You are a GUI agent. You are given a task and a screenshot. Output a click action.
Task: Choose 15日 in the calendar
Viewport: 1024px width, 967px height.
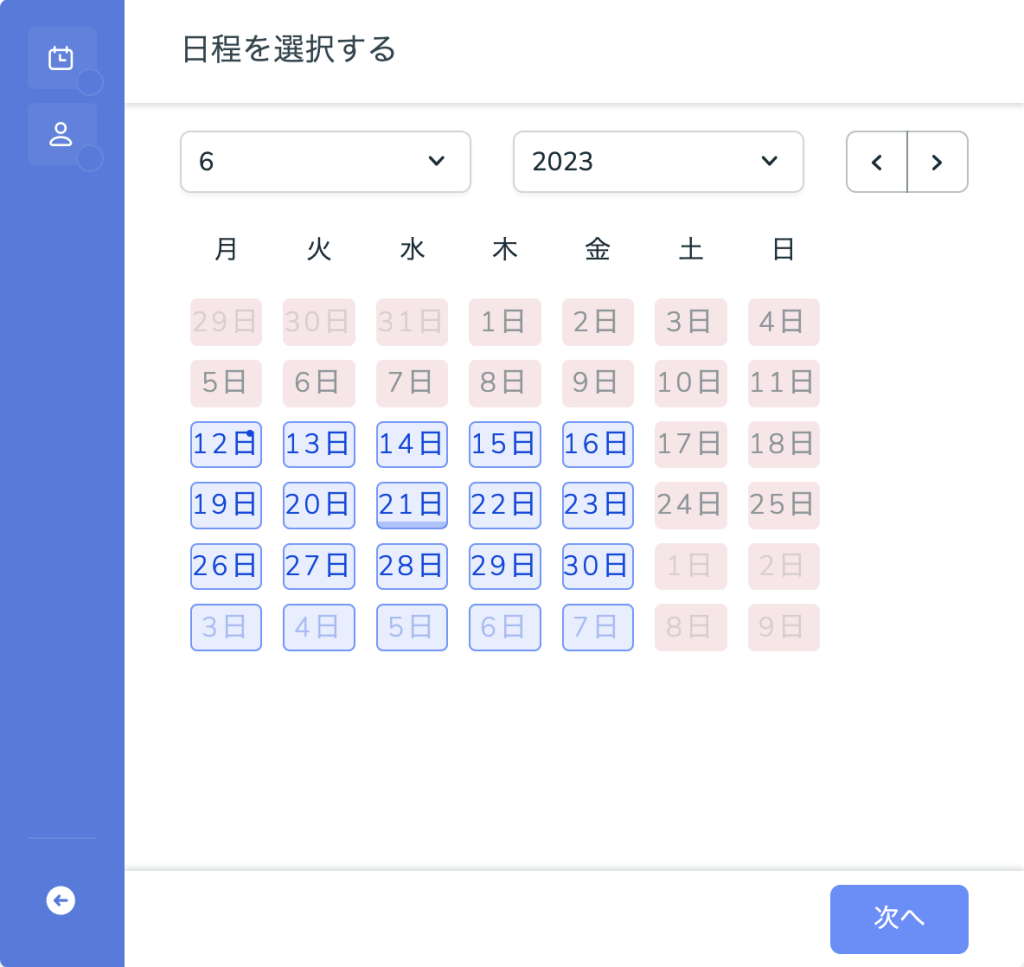coord(505,444)
